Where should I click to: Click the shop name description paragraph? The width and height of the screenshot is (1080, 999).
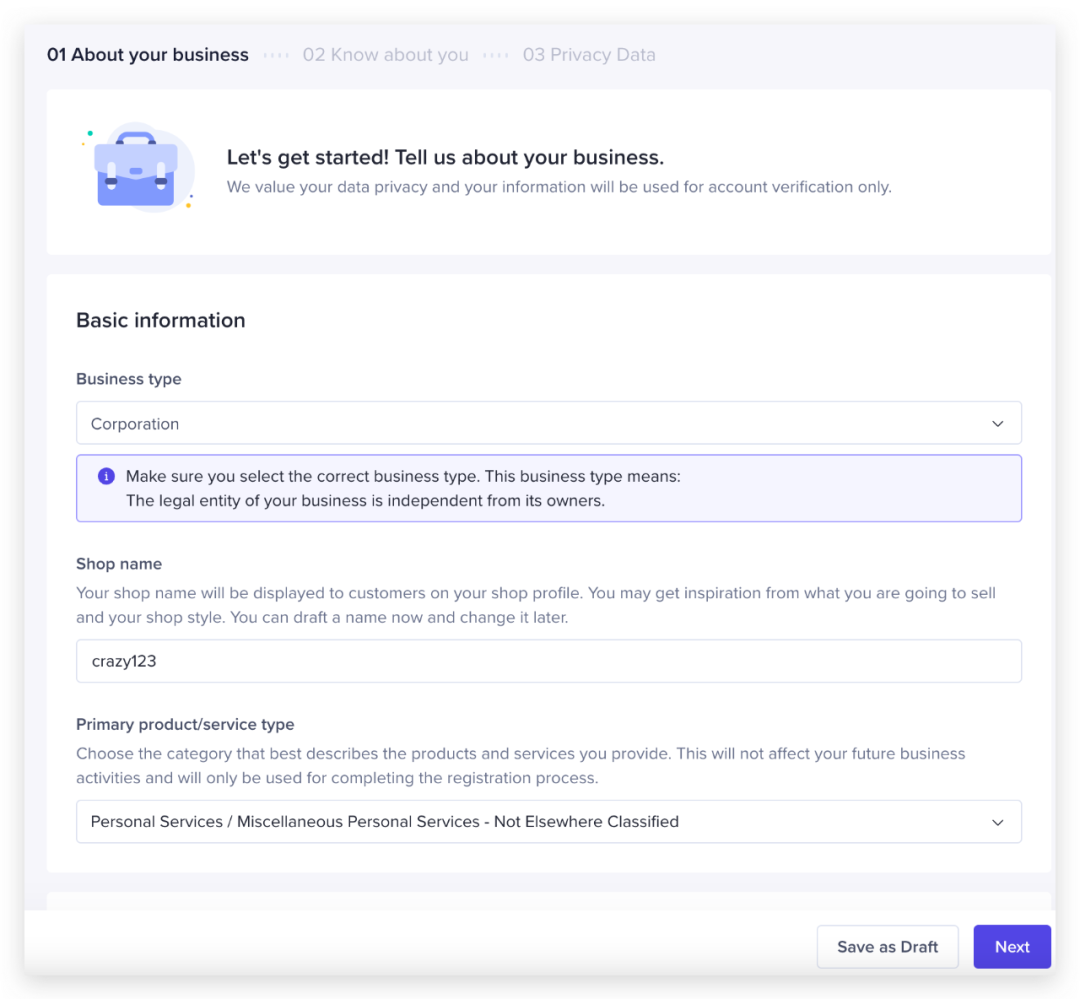(536, 605)
